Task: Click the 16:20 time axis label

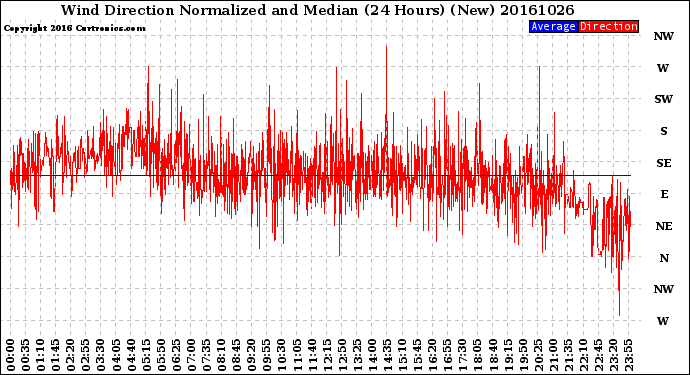Action: (433, 355)
